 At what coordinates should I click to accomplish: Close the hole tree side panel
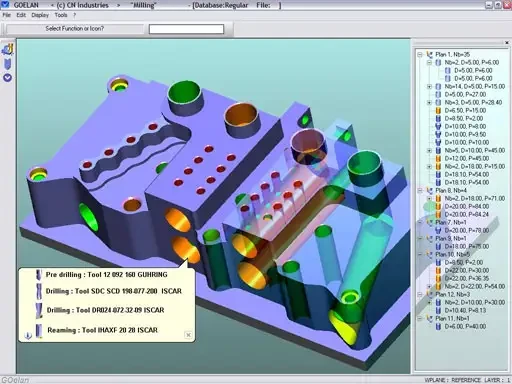tap(507, 43)
